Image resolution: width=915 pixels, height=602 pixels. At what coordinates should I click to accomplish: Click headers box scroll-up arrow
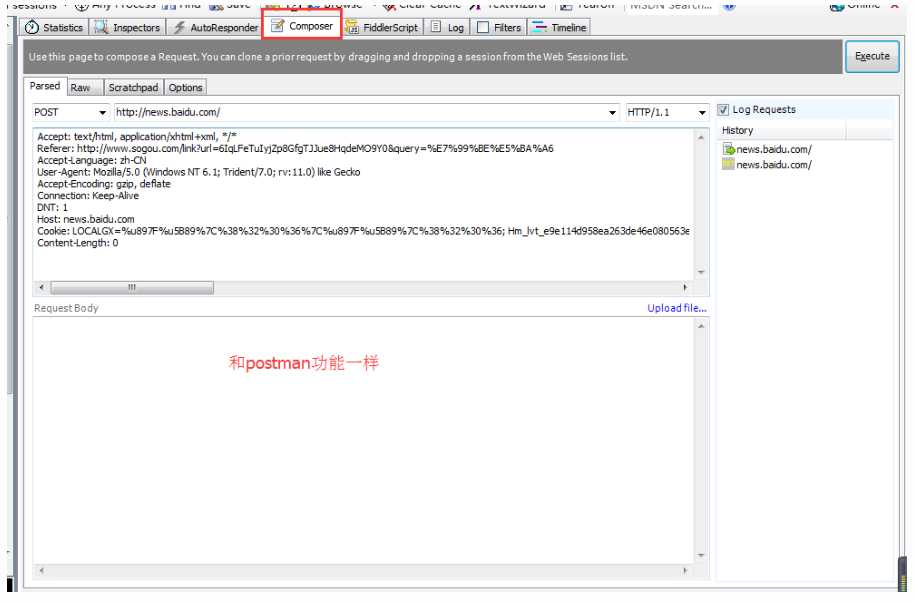[701, 137]
